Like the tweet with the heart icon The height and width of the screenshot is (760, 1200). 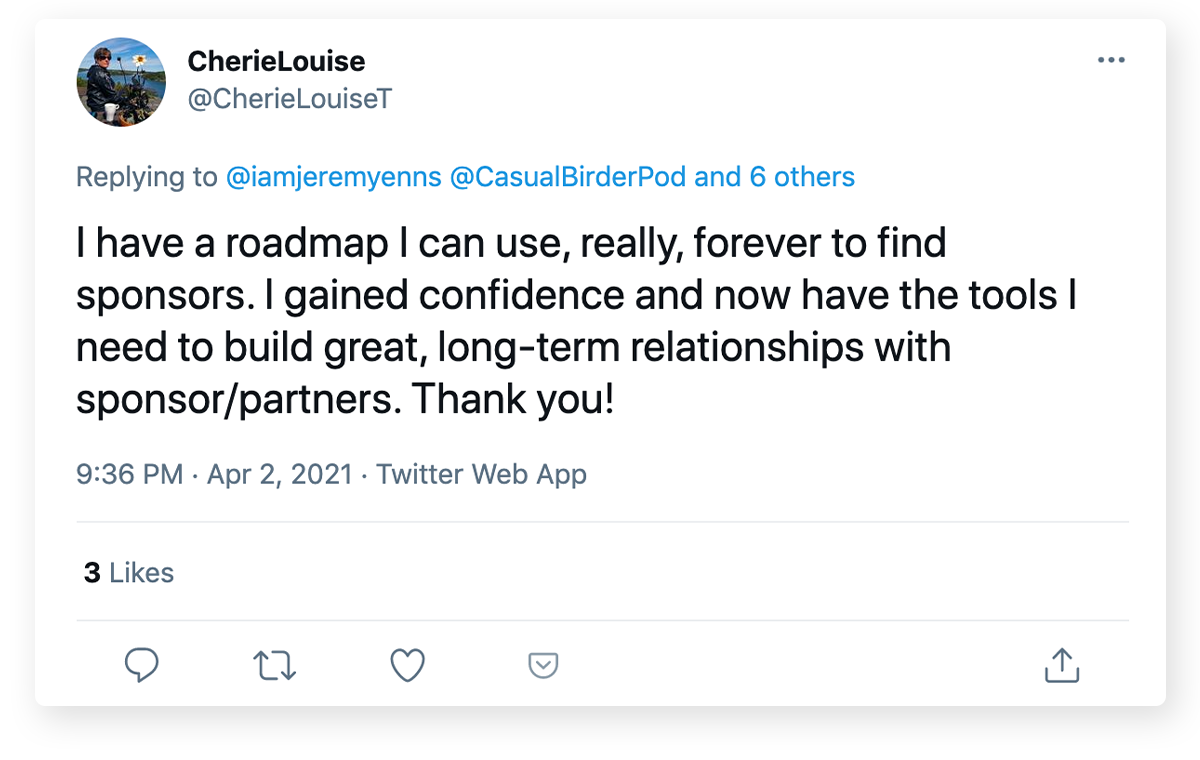tap(407, 665)
